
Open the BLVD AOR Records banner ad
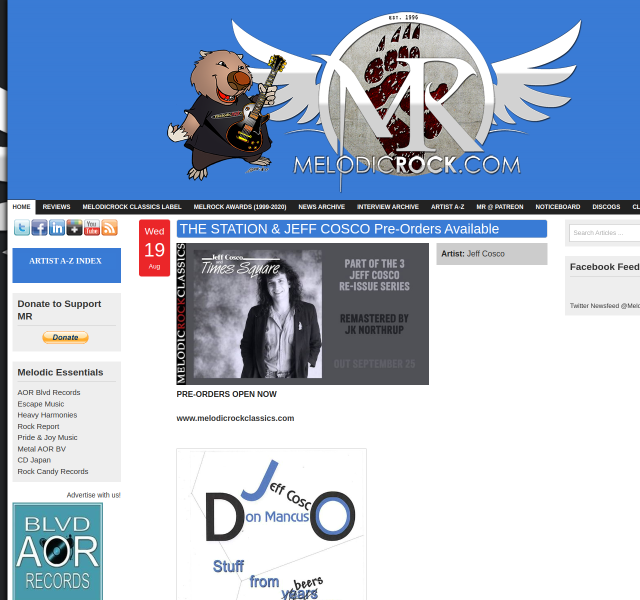58,551
